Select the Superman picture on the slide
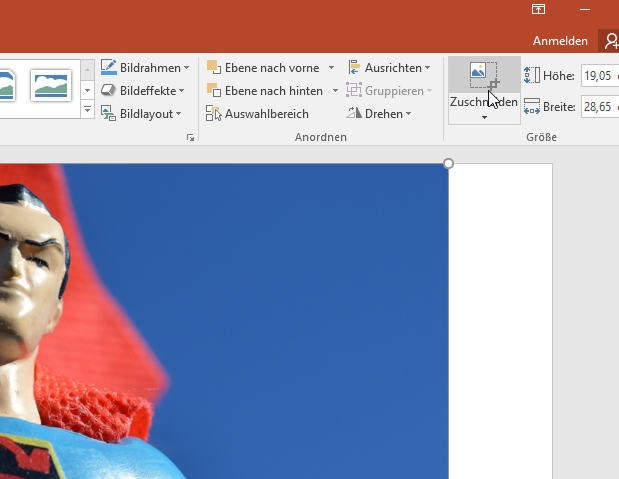The image size is (619, 479). click(x=224, y=321)
